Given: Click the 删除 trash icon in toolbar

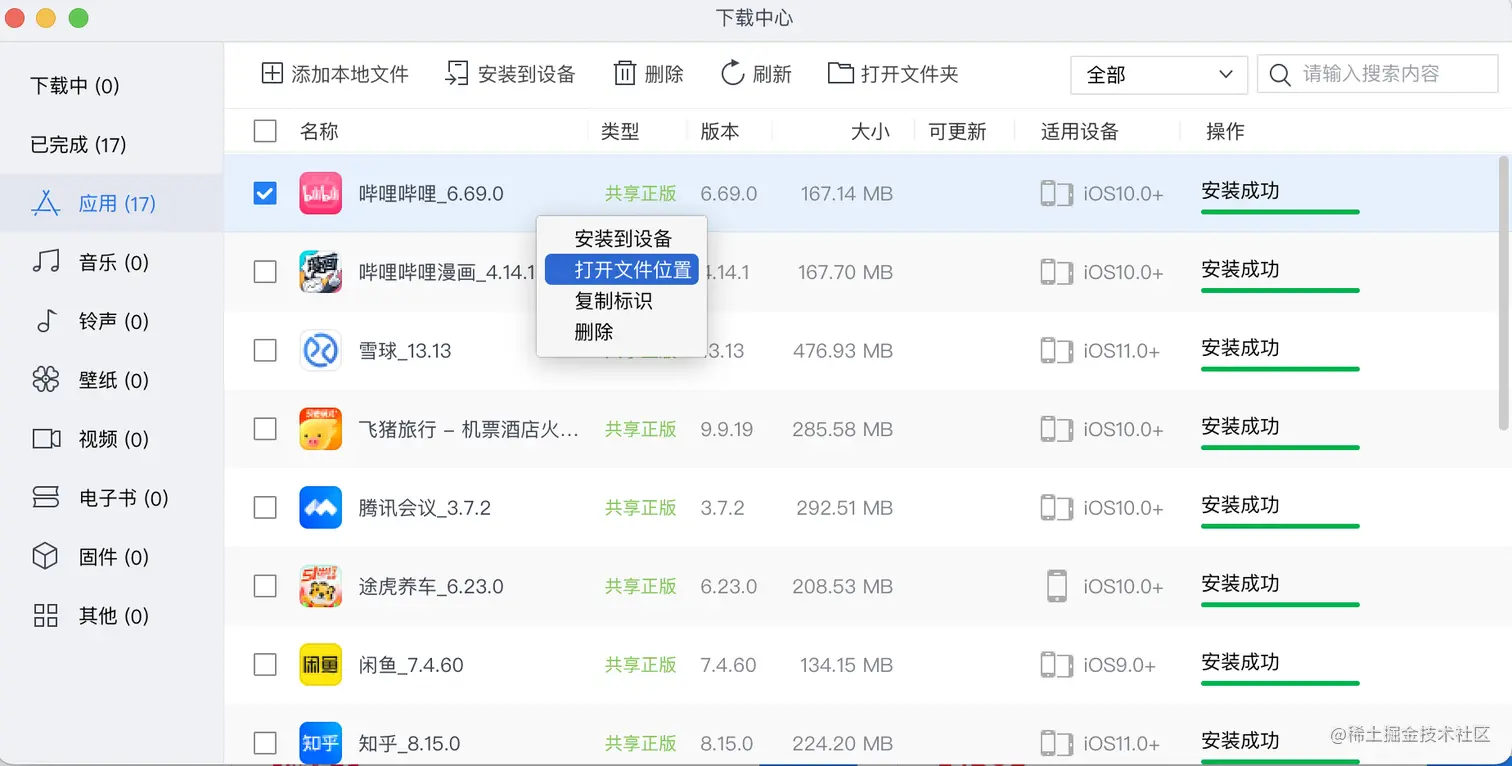Looking at the screenshot, I should 623,73.
